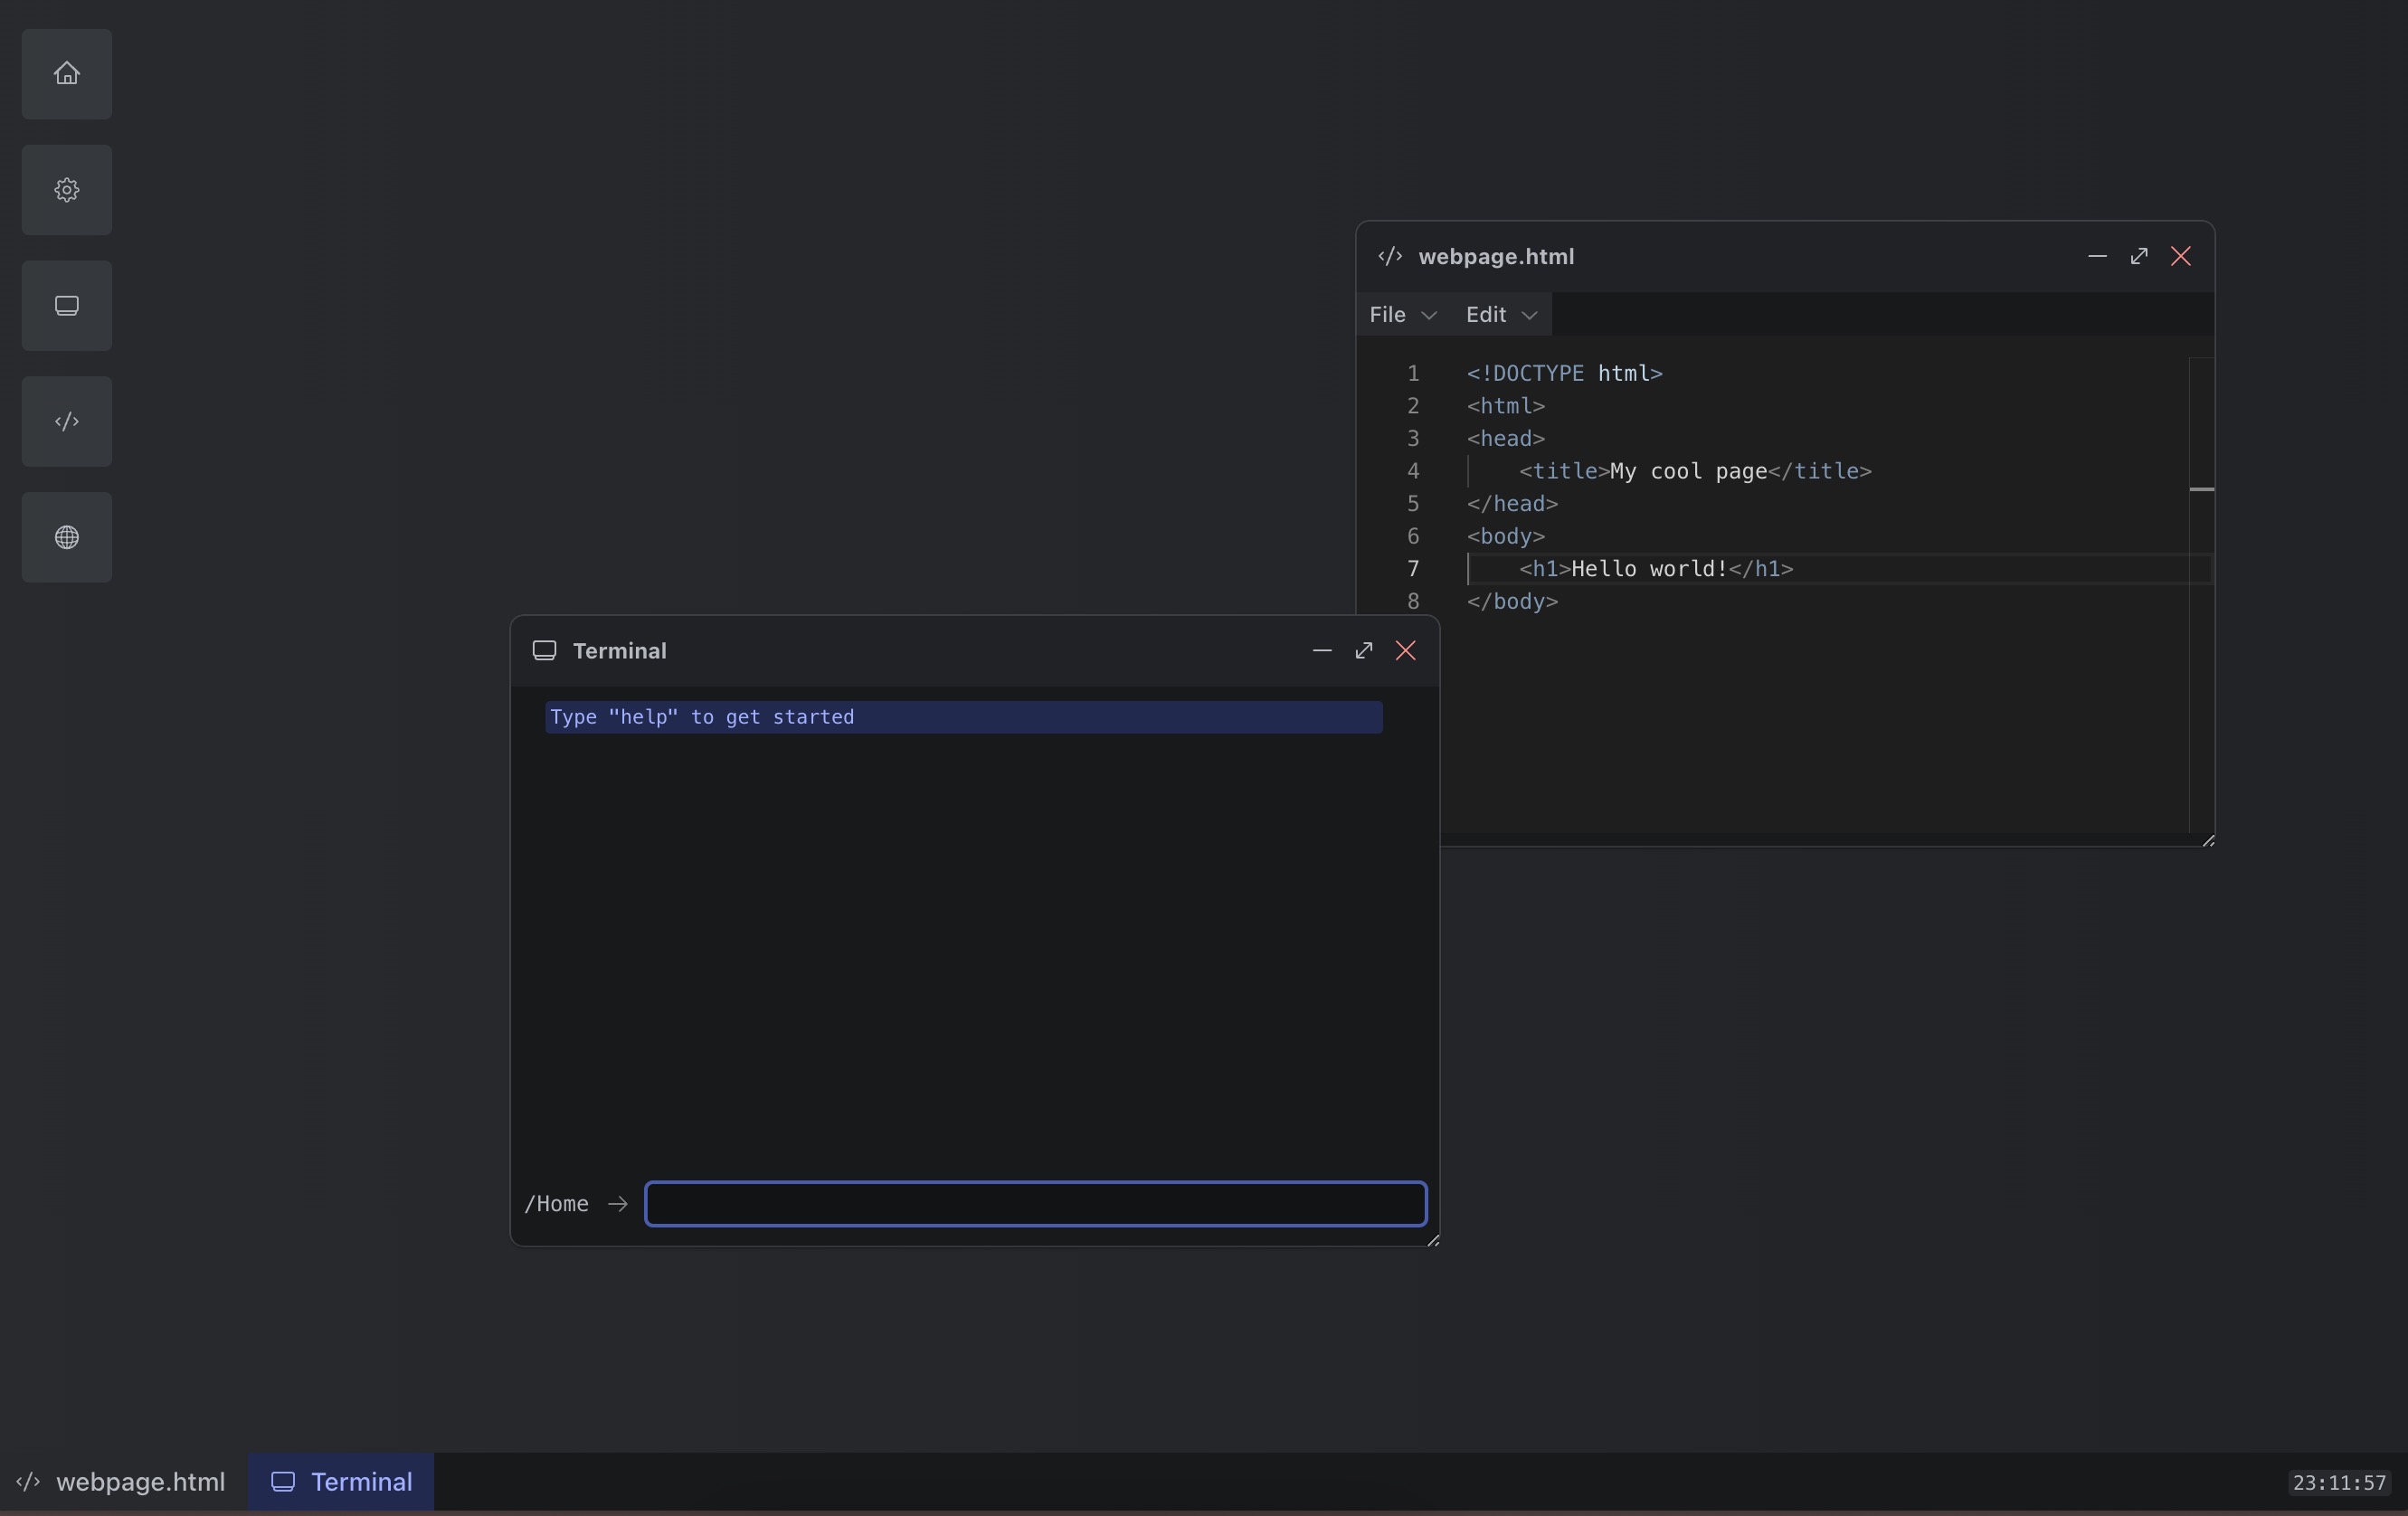Screen dimensions: 2408x1516
Task: Click webpage.html window resize handle corner
Action: (x=2208, y=841)
